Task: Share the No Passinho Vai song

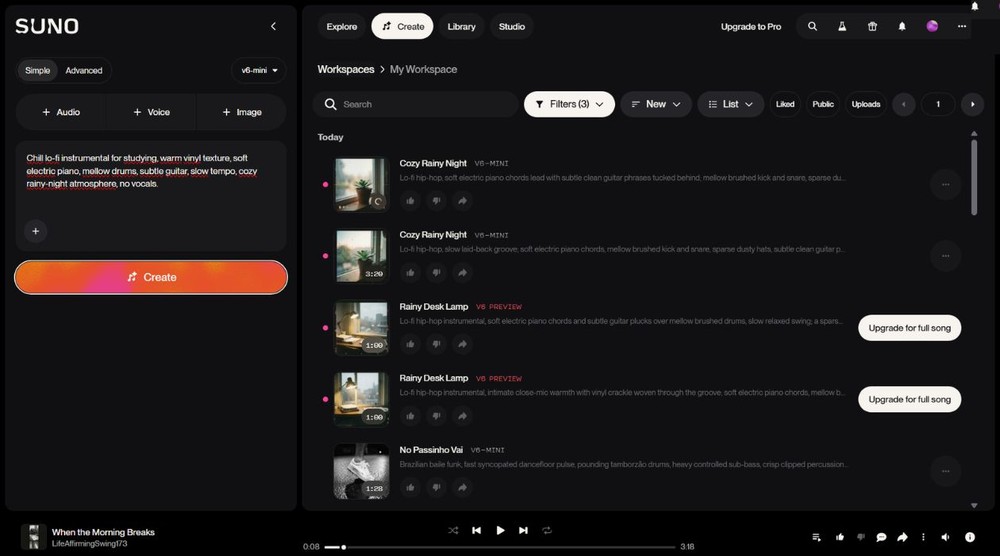Action: pyautogui.click(x=462, y=487)
